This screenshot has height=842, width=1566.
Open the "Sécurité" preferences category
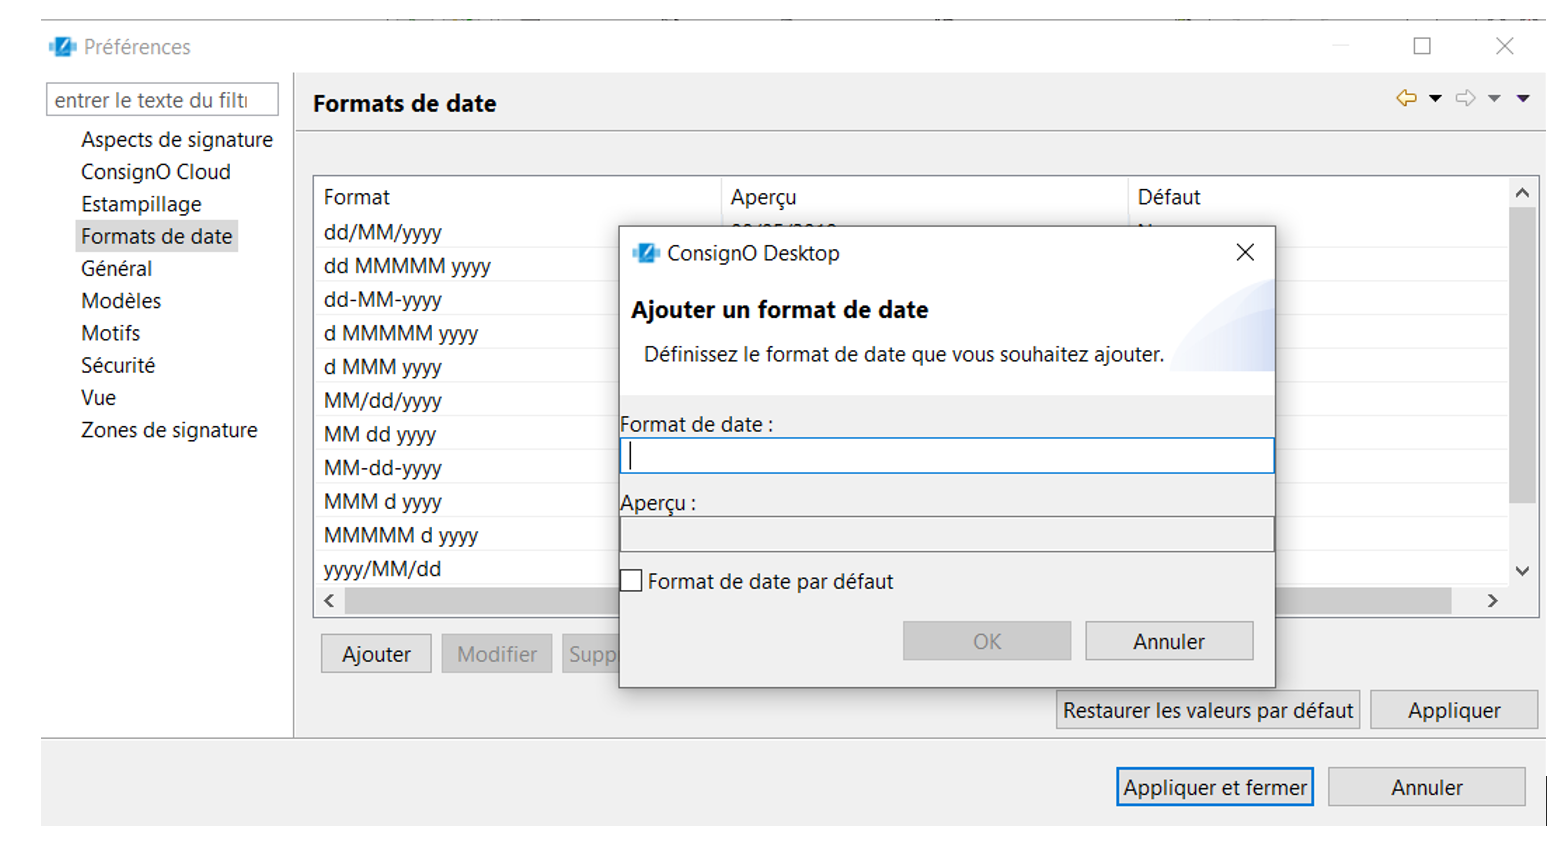click(117, 365)
